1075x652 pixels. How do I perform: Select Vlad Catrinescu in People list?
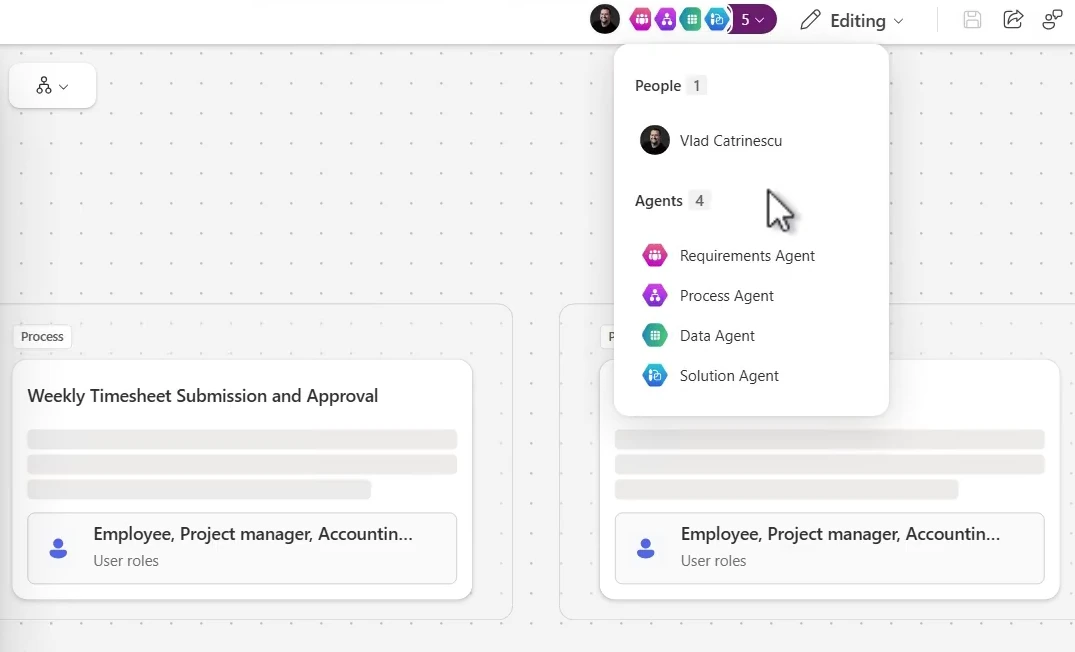(751, 141)
